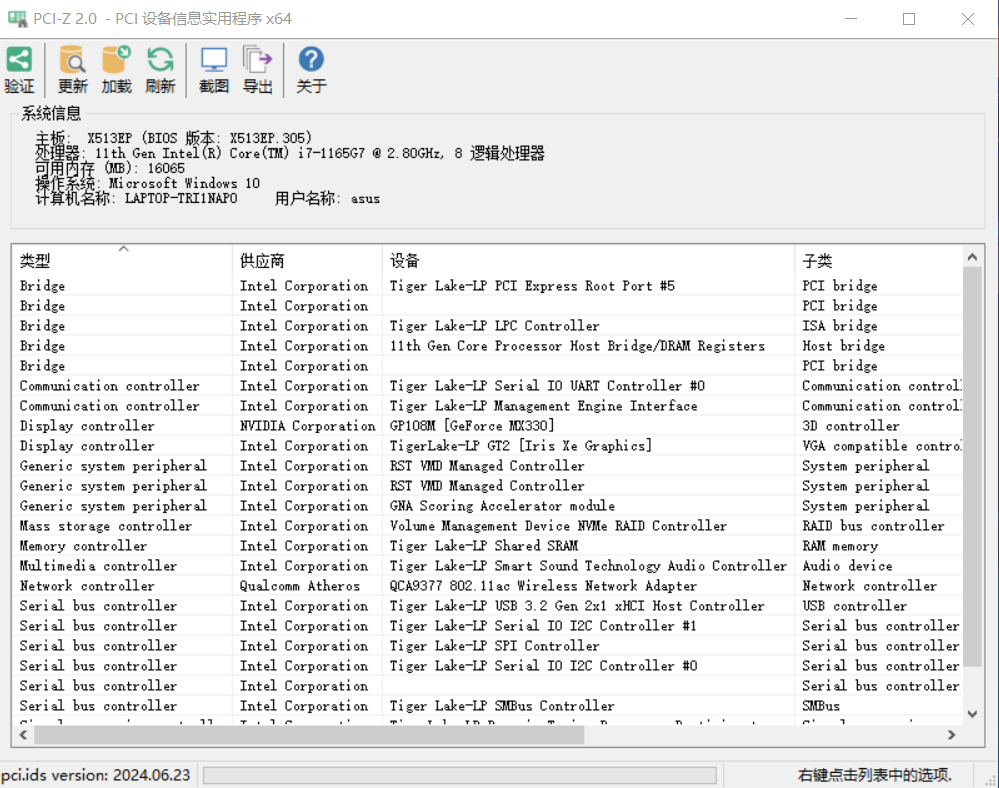
Task: Select the Host Bridge/DRAM Registers row
Action: pos(487,346)
